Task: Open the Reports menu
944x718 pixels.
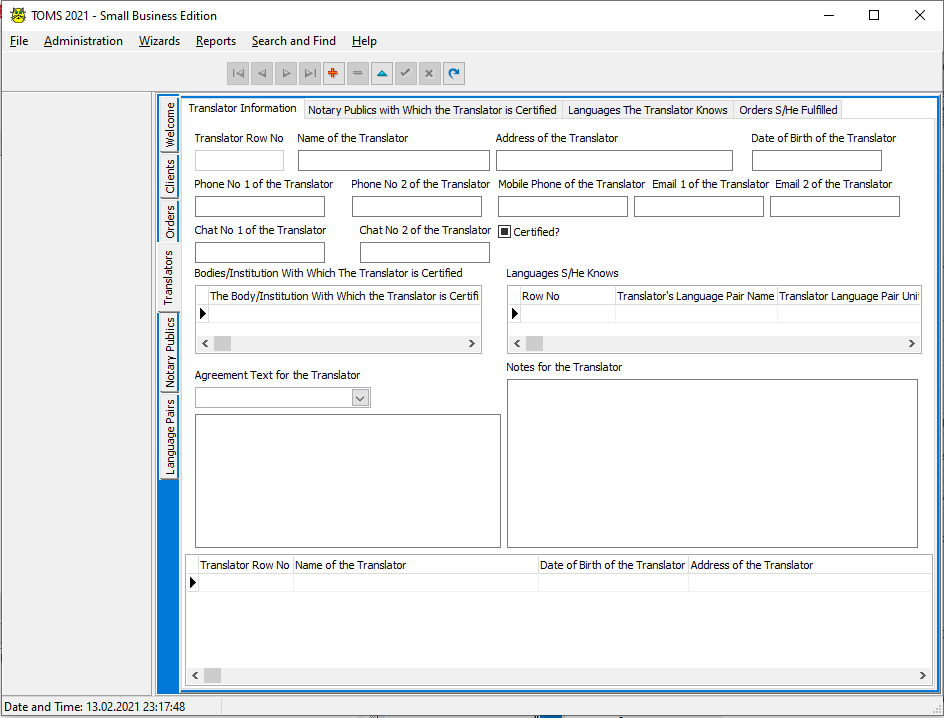Action: coord(216,41)
